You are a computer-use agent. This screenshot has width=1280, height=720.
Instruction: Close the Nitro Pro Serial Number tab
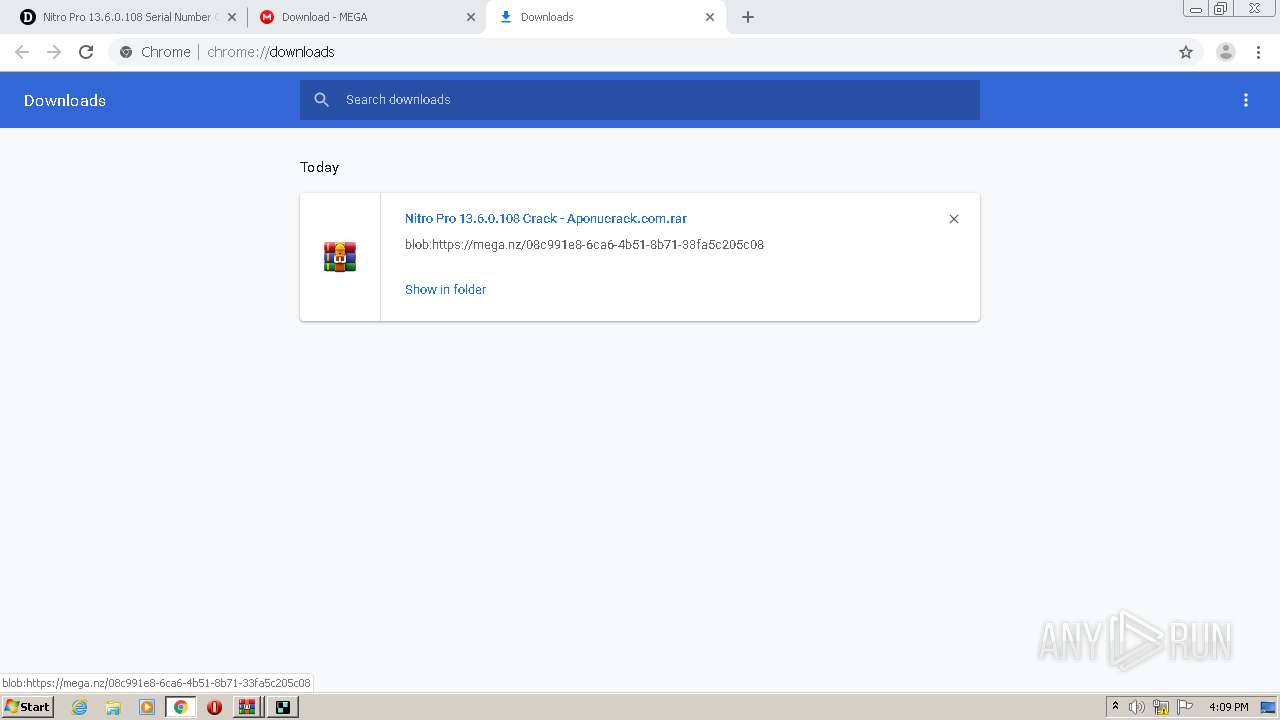pos(231,17)
